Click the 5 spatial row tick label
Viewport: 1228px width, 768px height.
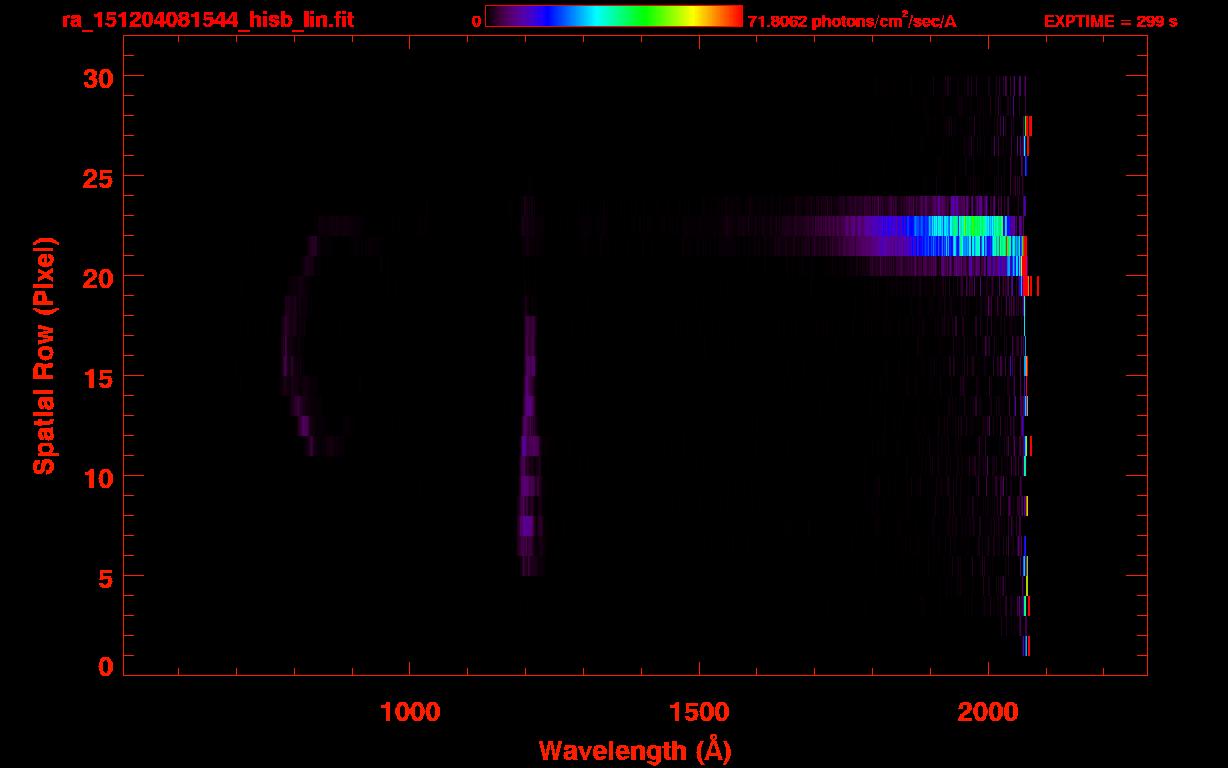click(105, 577)
